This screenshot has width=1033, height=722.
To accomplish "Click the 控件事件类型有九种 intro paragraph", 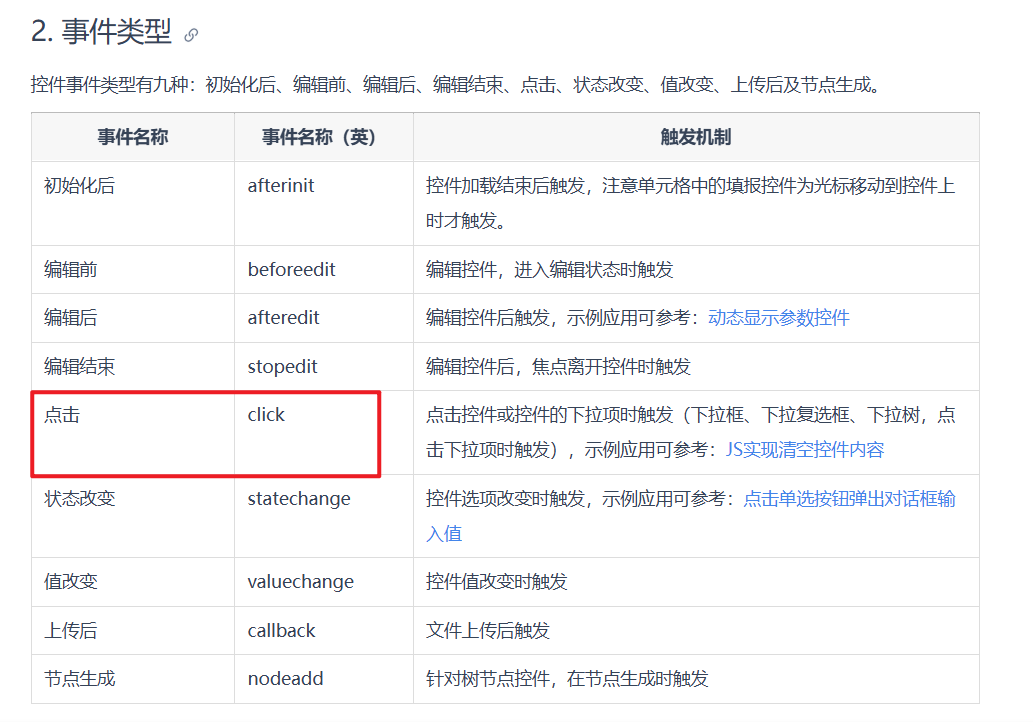I will 455,84.
